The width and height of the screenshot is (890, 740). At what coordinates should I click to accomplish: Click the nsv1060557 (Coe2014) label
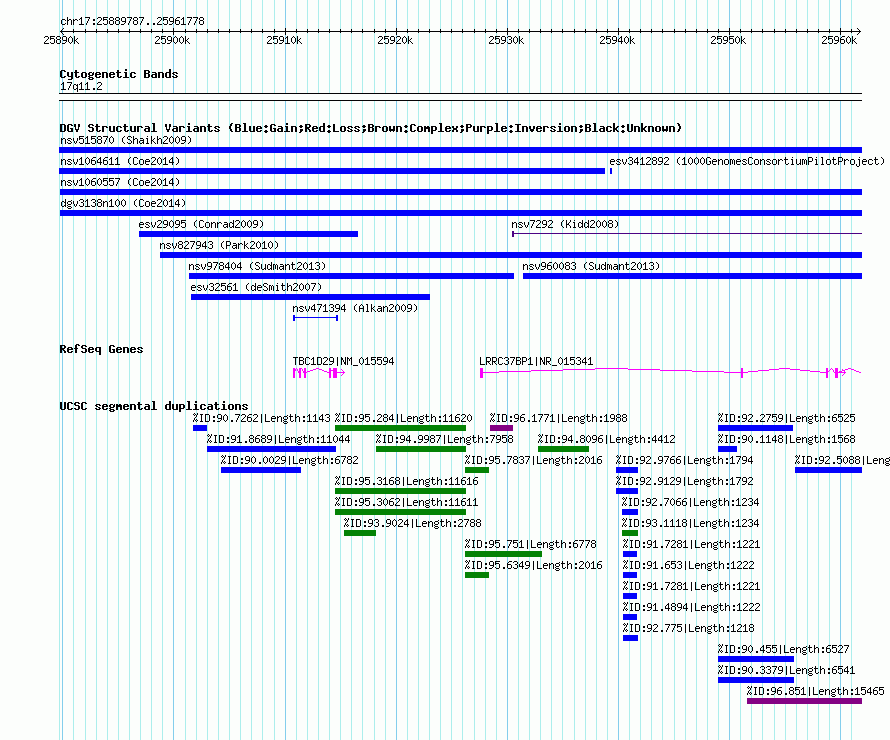(120, 182)
